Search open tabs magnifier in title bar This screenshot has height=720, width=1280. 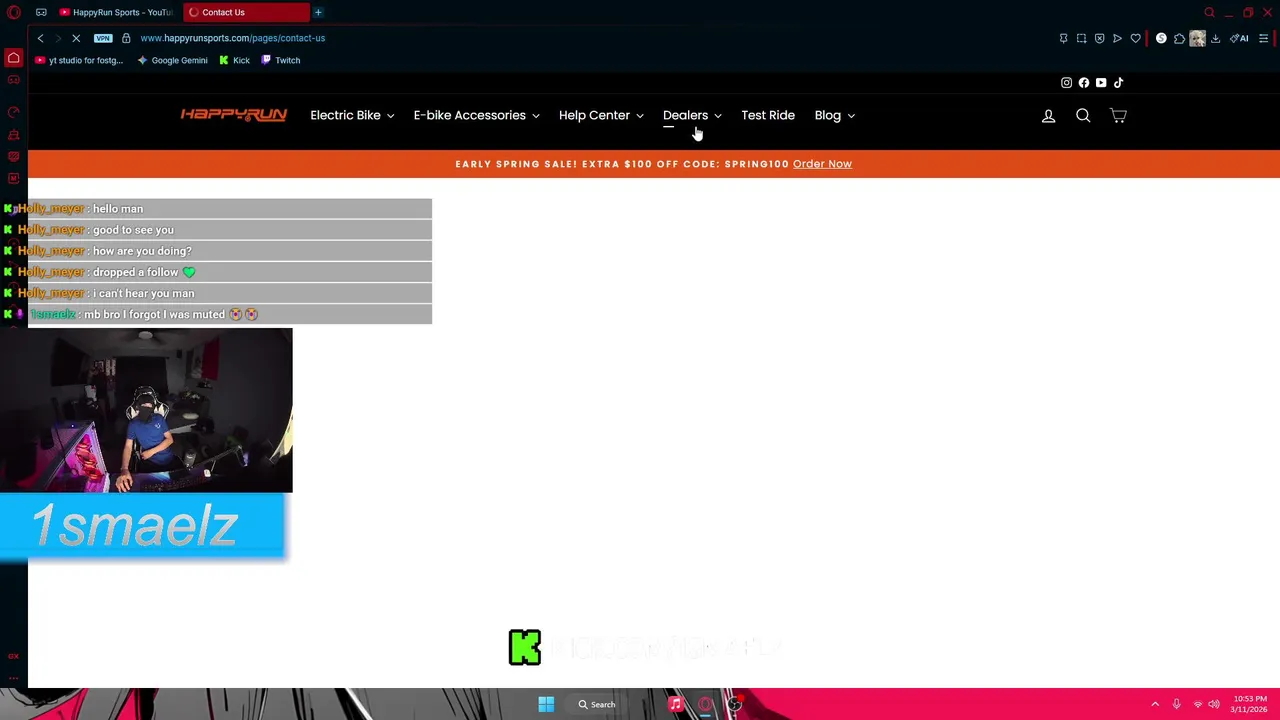1209,12
